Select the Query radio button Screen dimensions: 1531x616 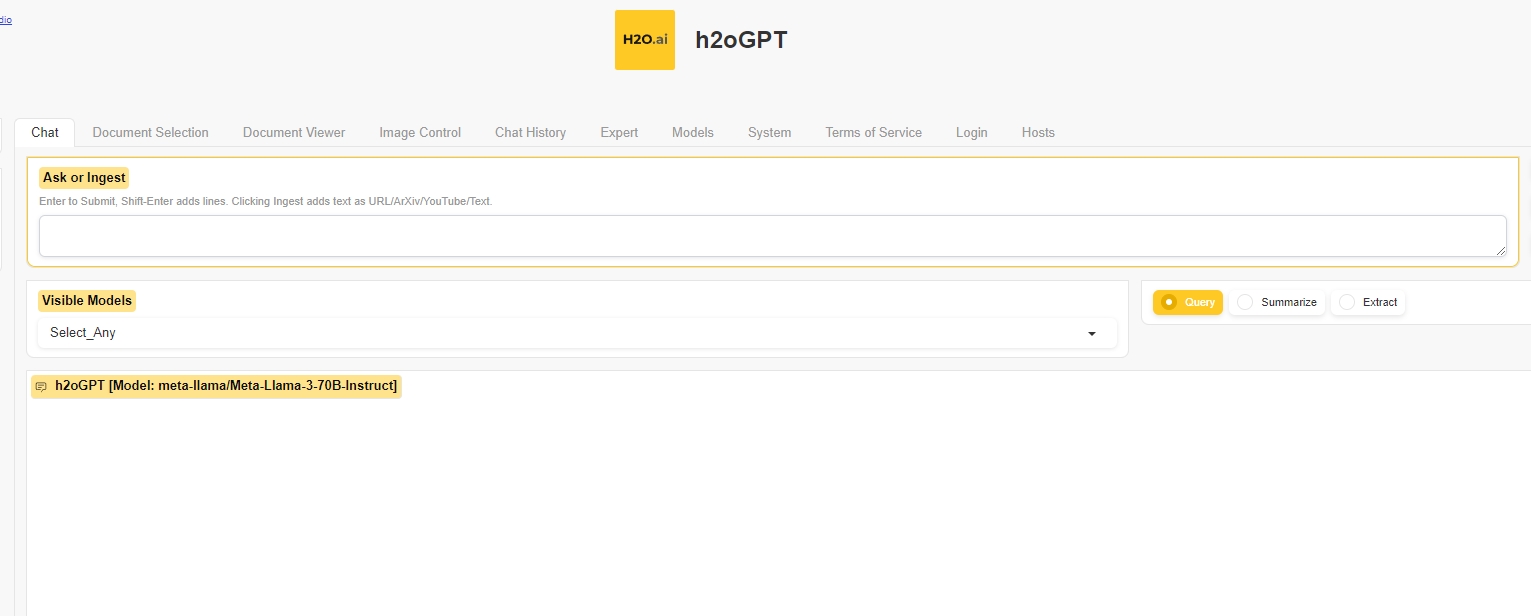click(1168, 302)
